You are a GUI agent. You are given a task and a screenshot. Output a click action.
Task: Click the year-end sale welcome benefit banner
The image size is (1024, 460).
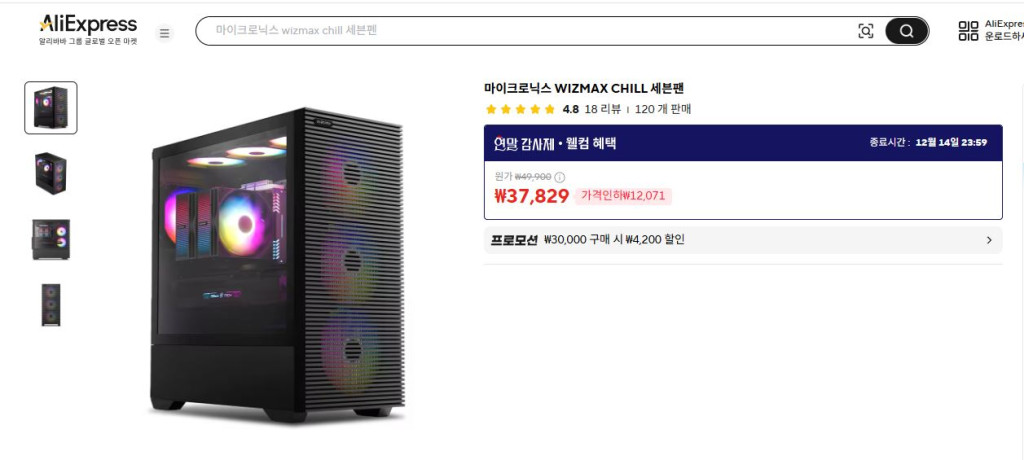point(743,143)
